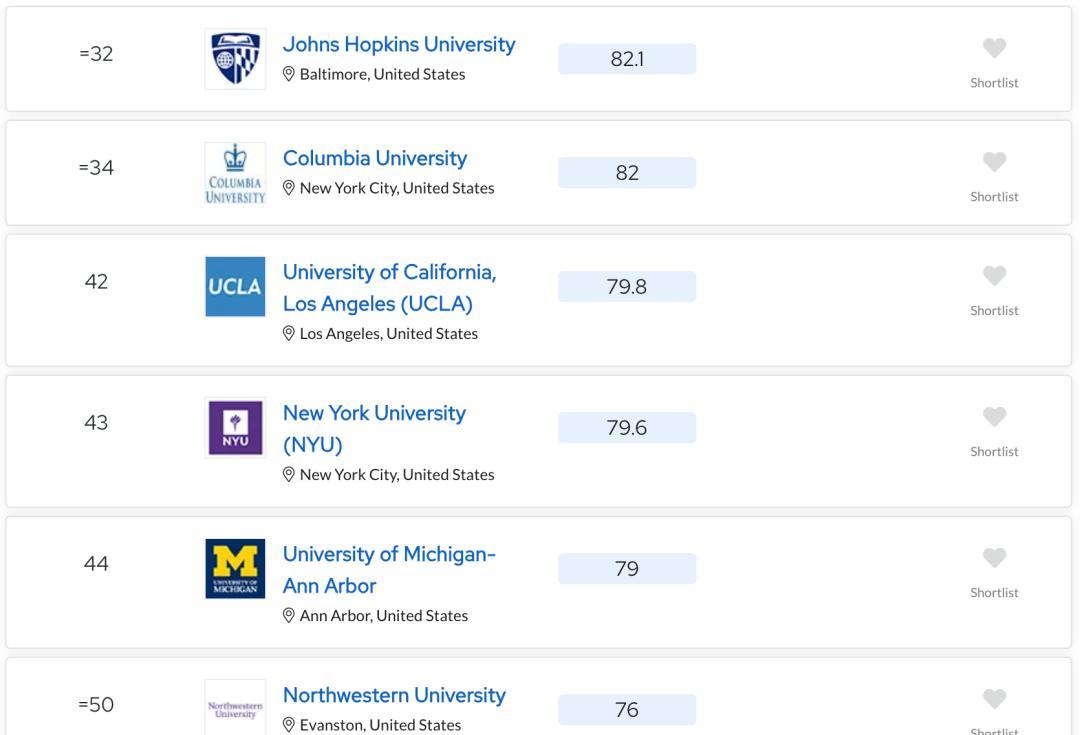Open Northwestern University profile link

coord(394,695)
